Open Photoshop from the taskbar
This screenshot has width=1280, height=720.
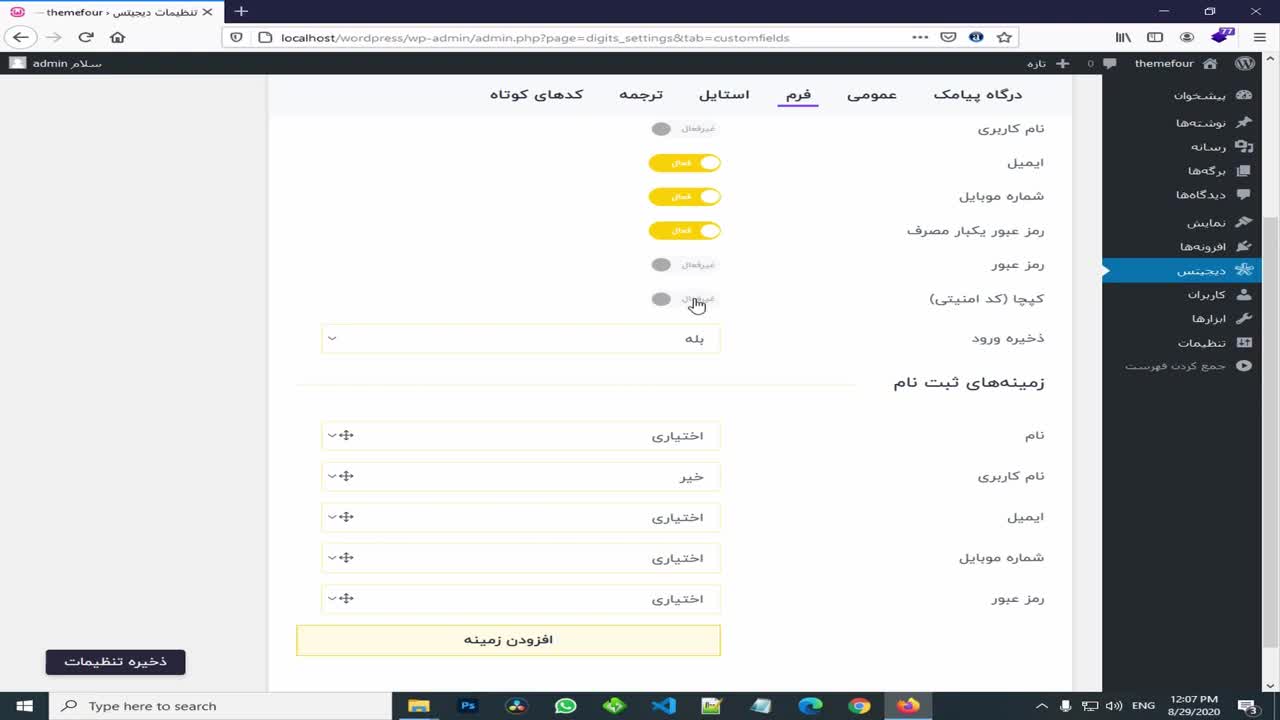468,706
